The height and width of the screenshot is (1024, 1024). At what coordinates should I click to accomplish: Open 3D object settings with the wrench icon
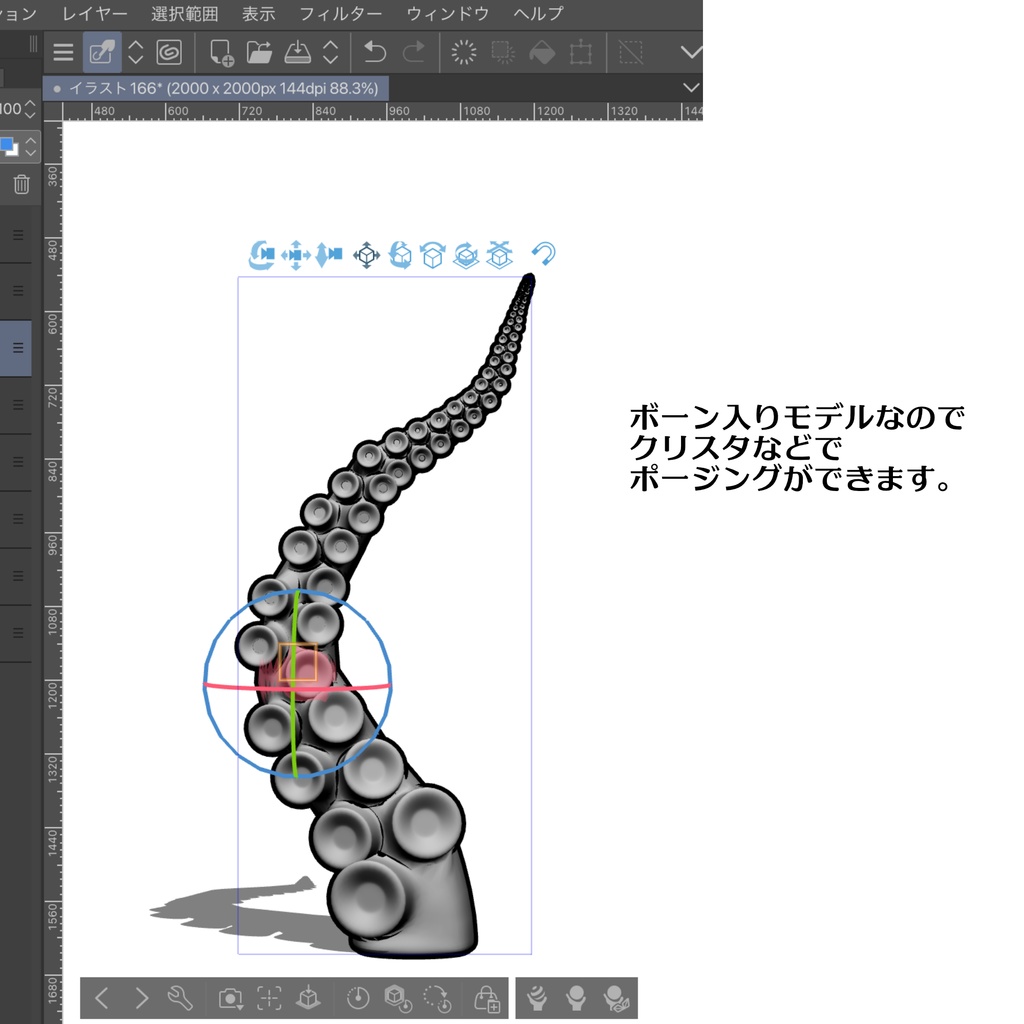tap(180, 997)
